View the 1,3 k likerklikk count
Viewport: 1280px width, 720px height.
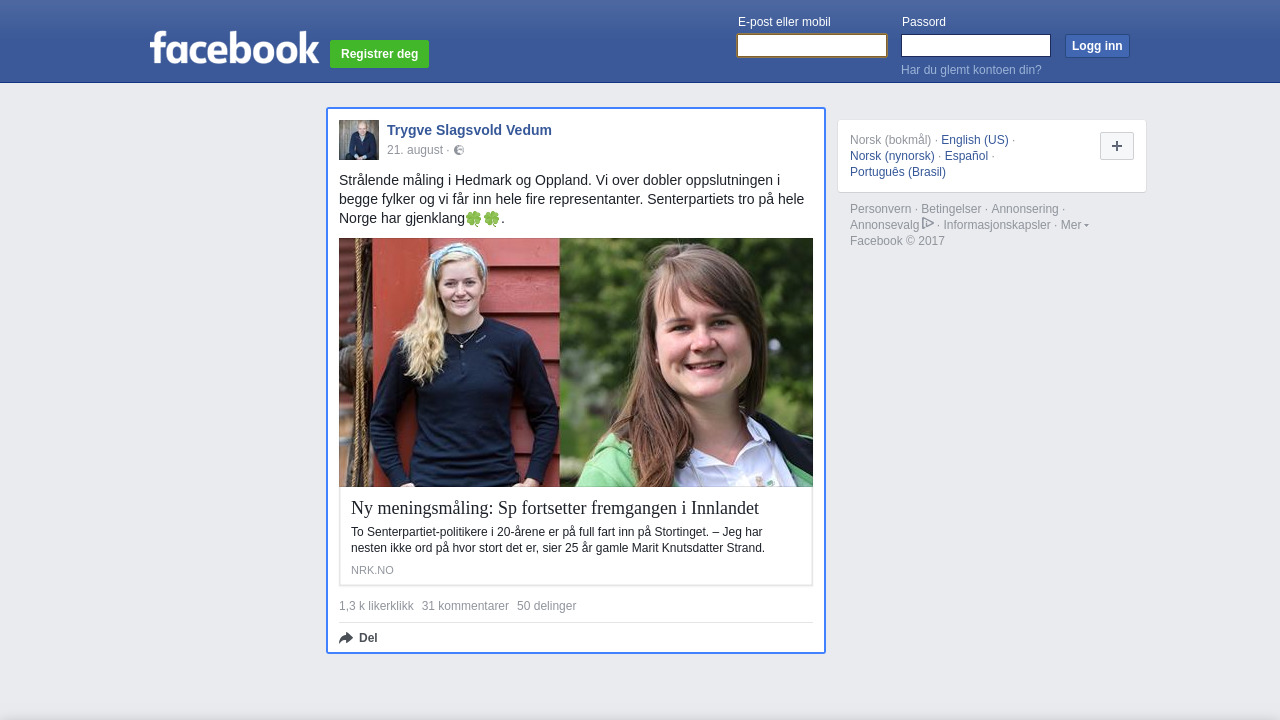point(376,606)
